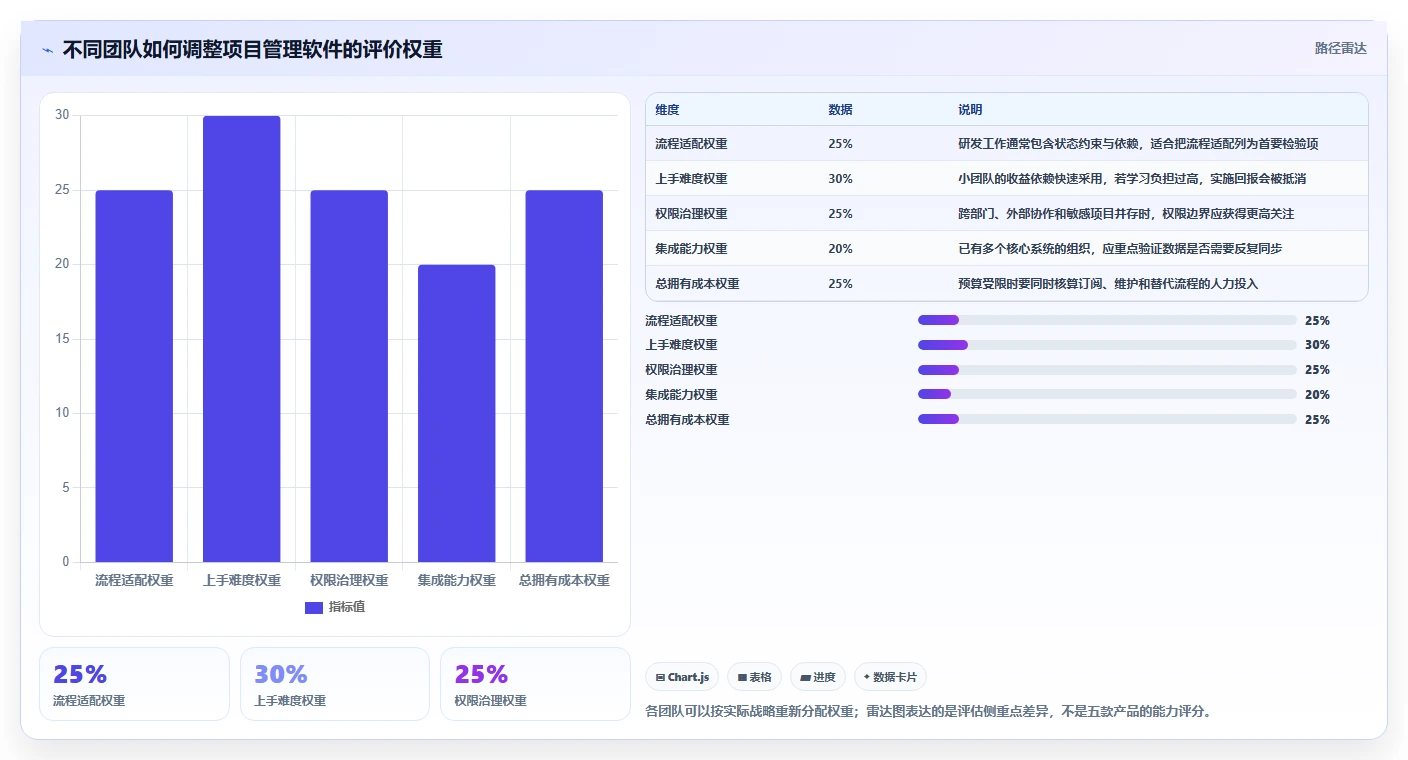Click the 流程适配权重 bar in the chart
1408x760 pixels.
click(x=134, y=376)
